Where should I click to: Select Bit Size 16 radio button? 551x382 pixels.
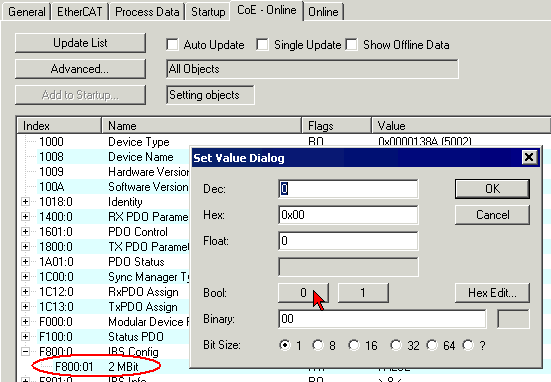pyautogui.click(x=354, y=345)
